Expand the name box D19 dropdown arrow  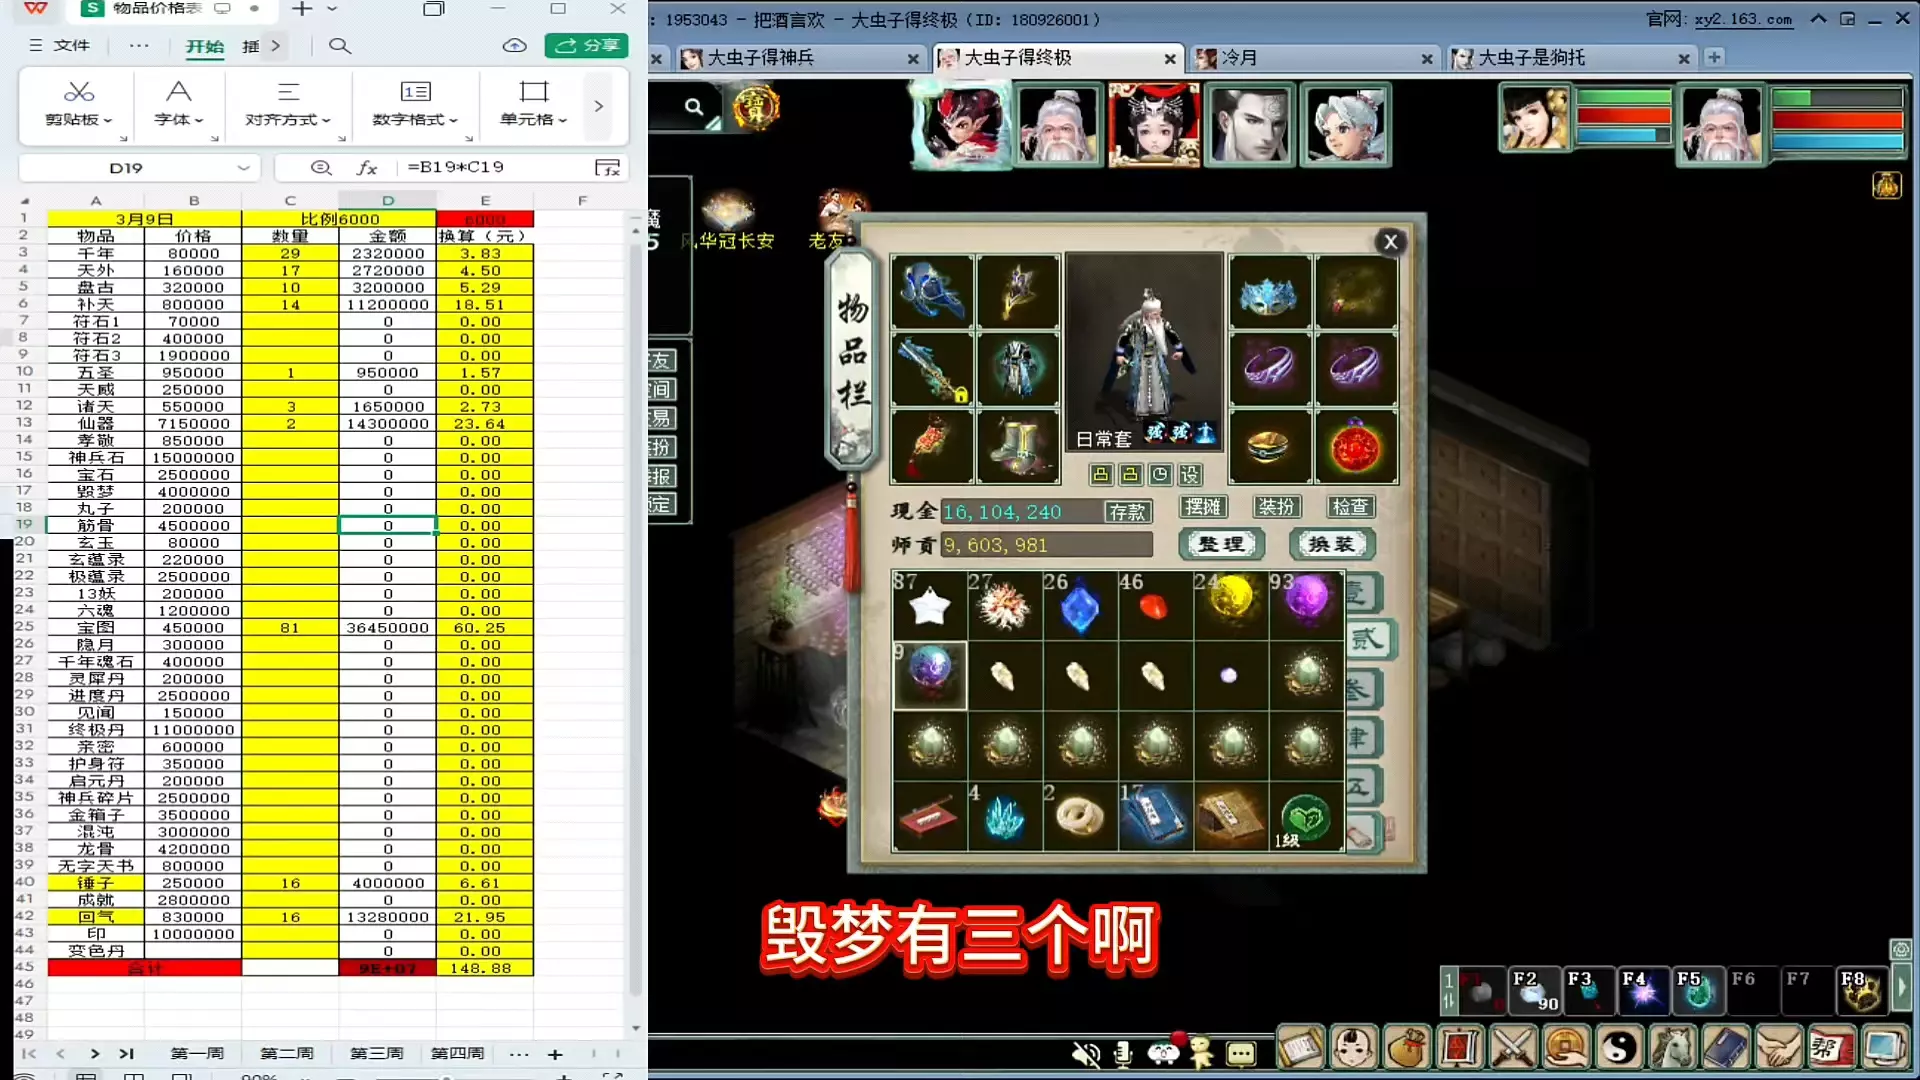pos(243,168)
